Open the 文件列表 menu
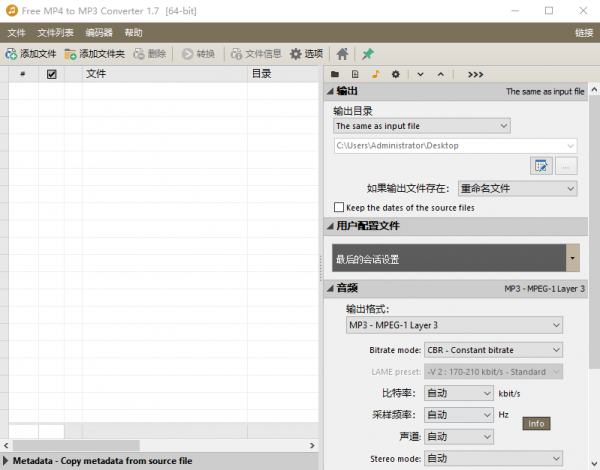Viewport: 600px width, 470px height. click(55, 33)
